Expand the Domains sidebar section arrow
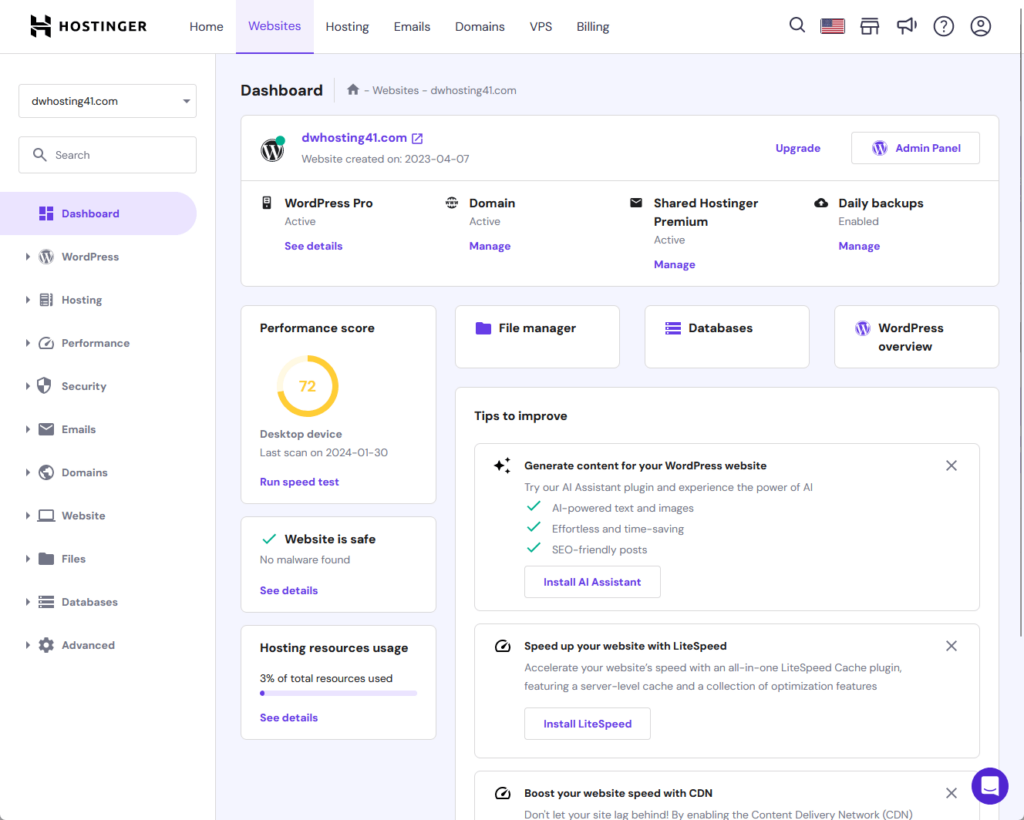Viewport: 1024px width, 820px height. 27,472
